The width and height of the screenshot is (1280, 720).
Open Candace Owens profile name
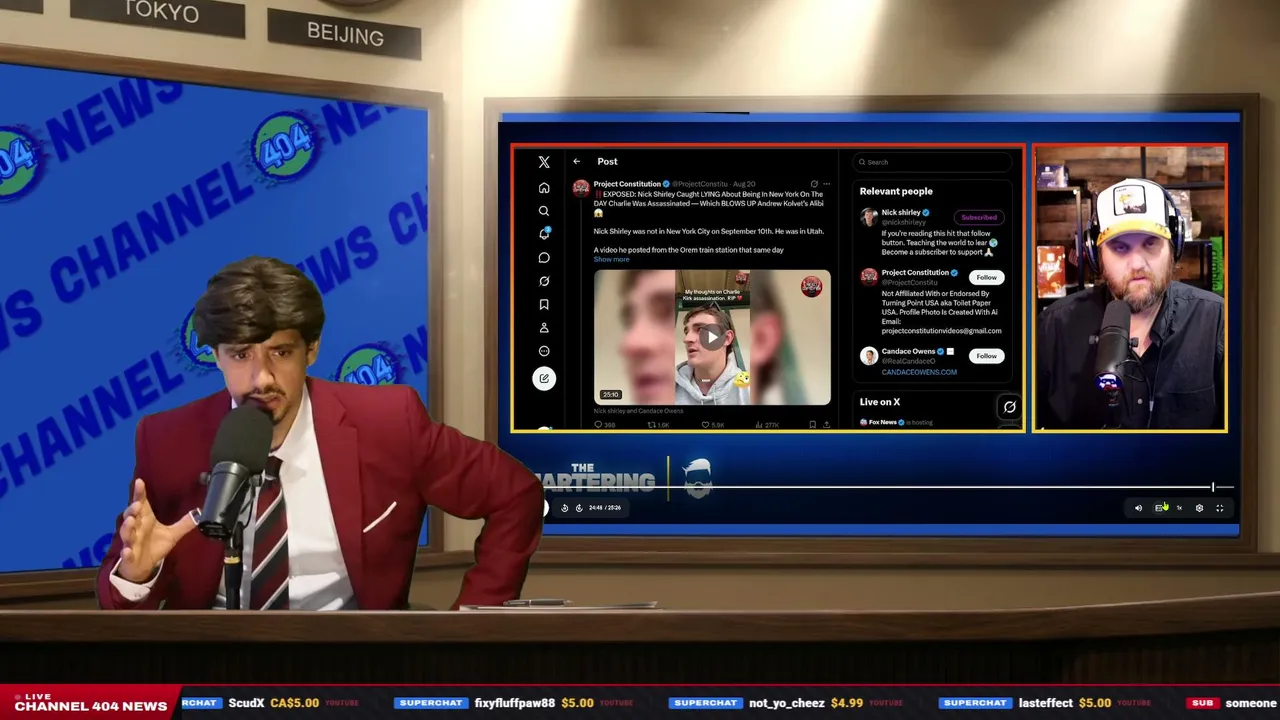pyautogui.click(x=908, y=351)
